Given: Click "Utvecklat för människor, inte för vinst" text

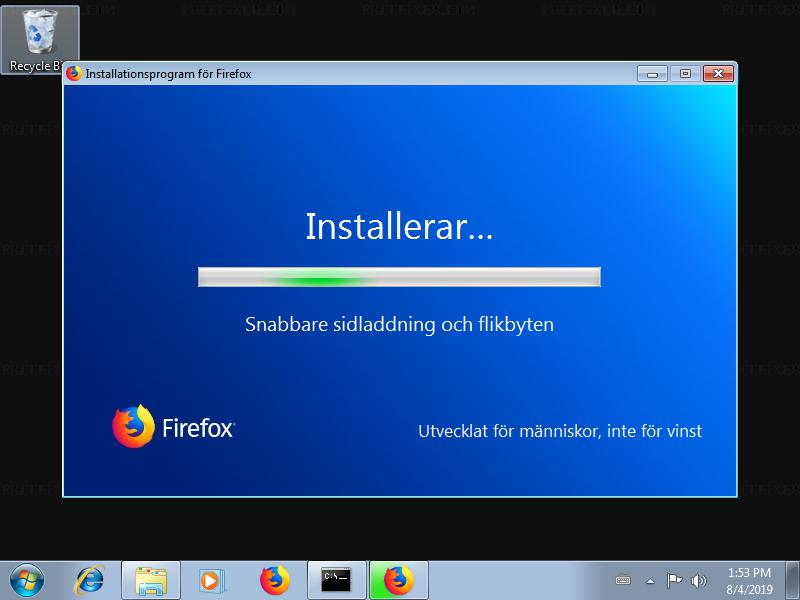Looking at the screenshot, I should (x=560, y=431).
